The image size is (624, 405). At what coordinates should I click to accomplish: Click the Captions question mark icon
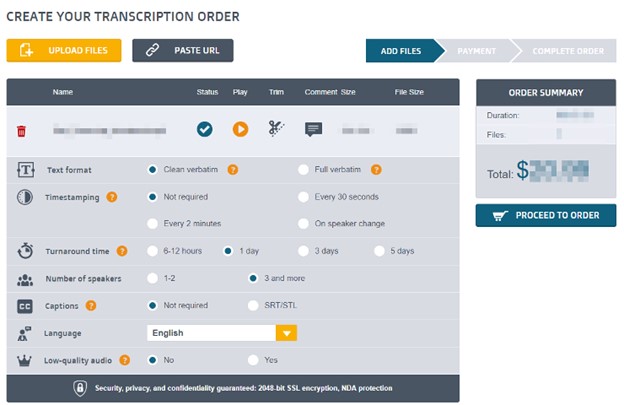91,306
